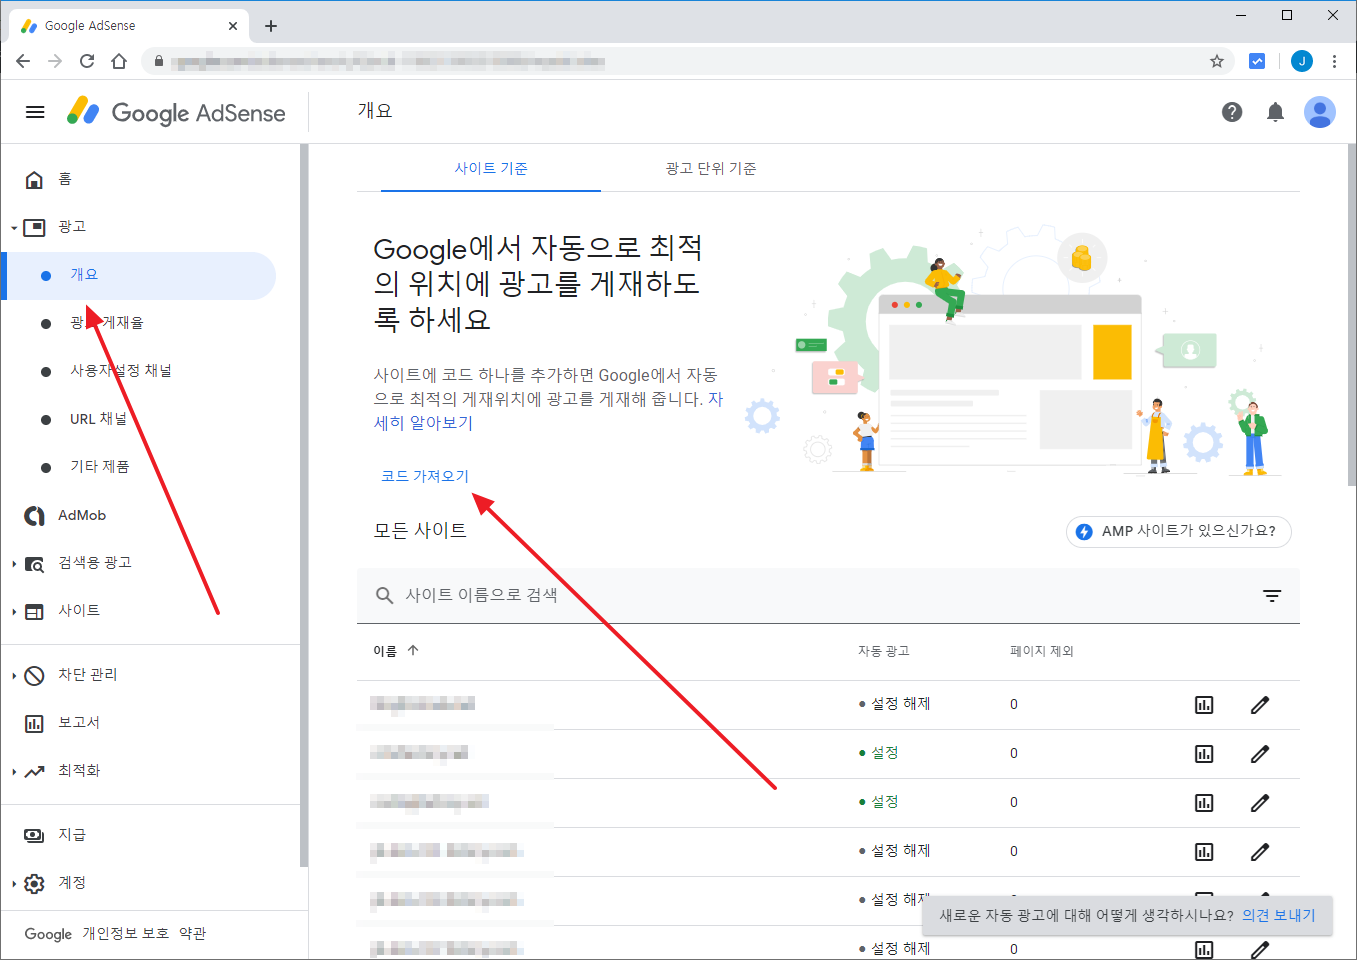This screenshot has height=960, width=1357.
Task: Select 홈 in the sidebar
Action: tap(150, 179)
